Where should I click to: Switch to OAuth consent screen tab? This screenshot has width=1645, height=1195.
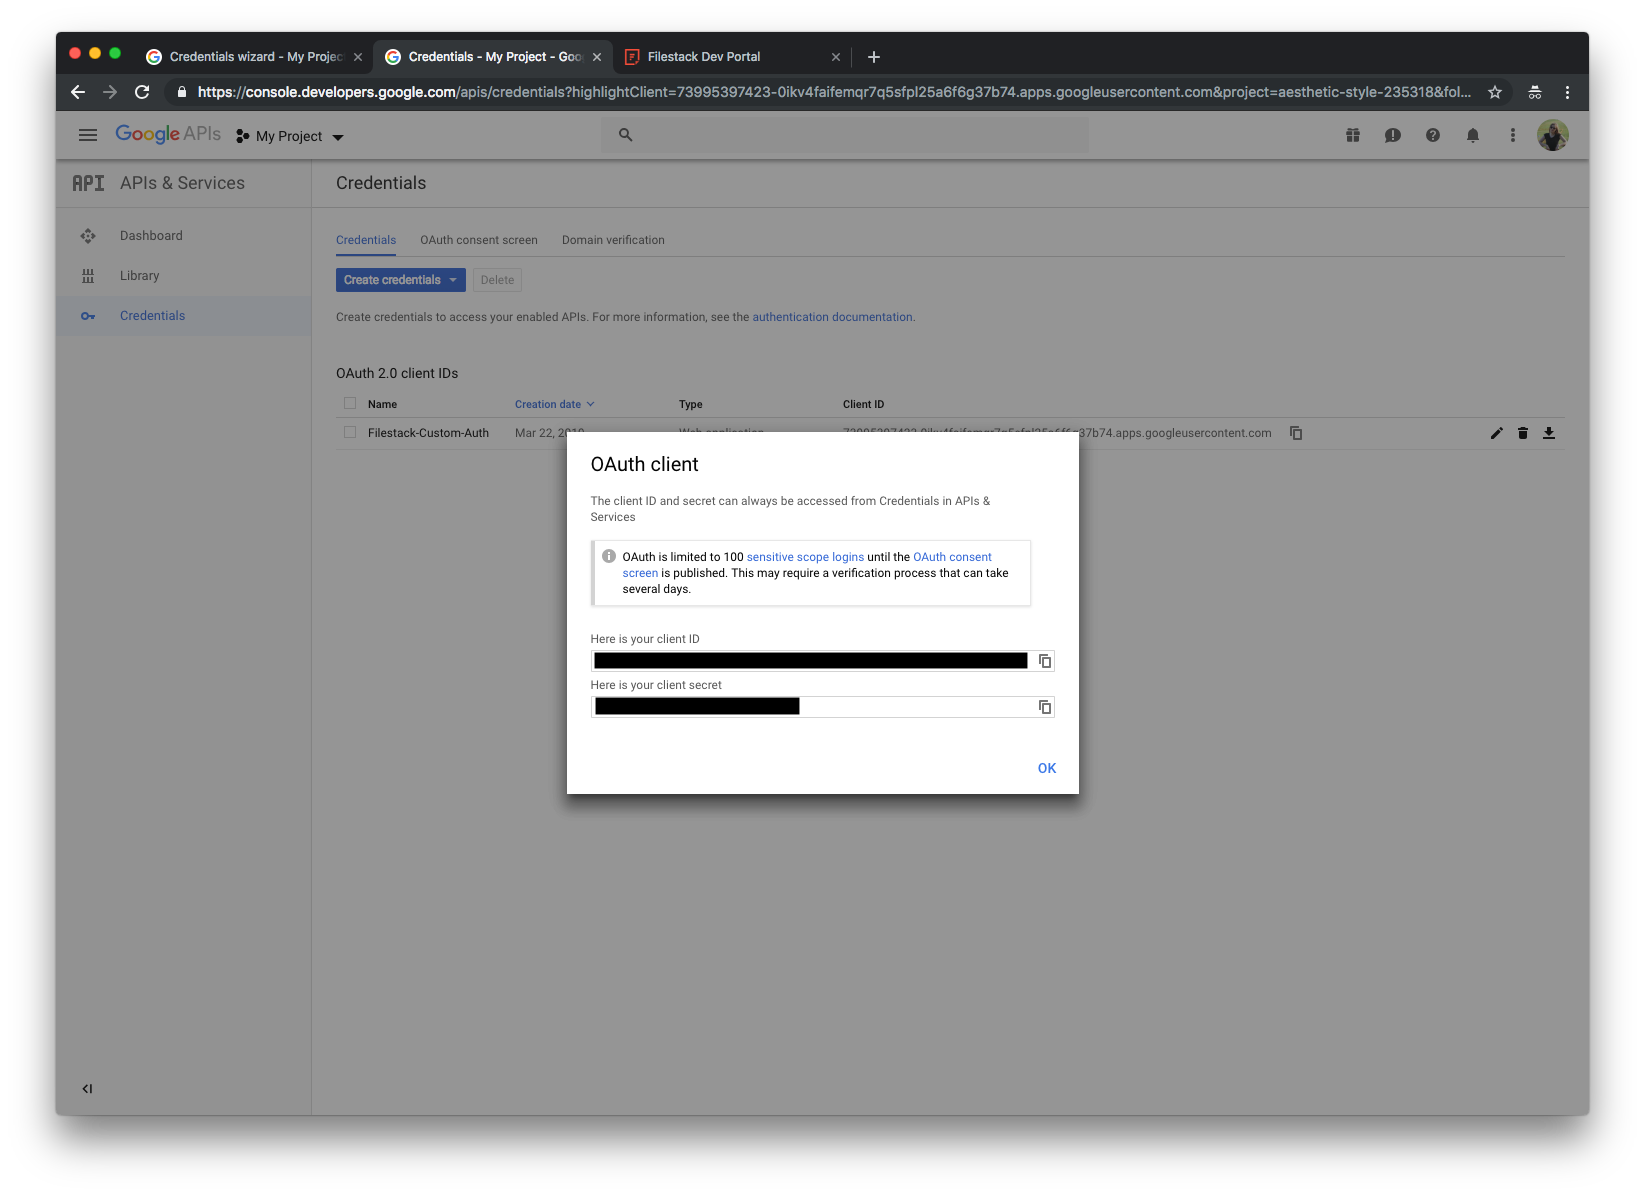479,240
